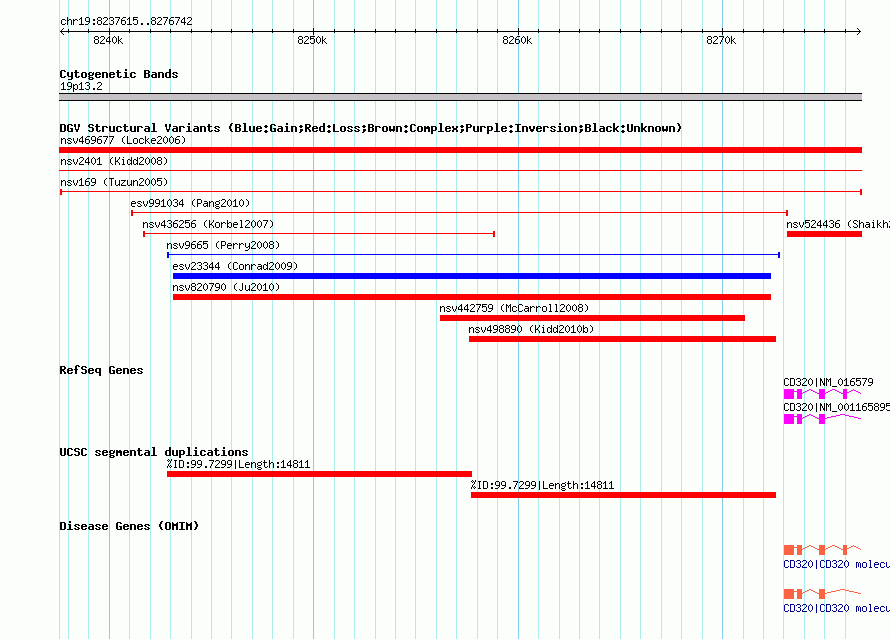This screenshot has width=890, height=639.
Task: Click the RefSeq Genes track title
Action: 101,370
